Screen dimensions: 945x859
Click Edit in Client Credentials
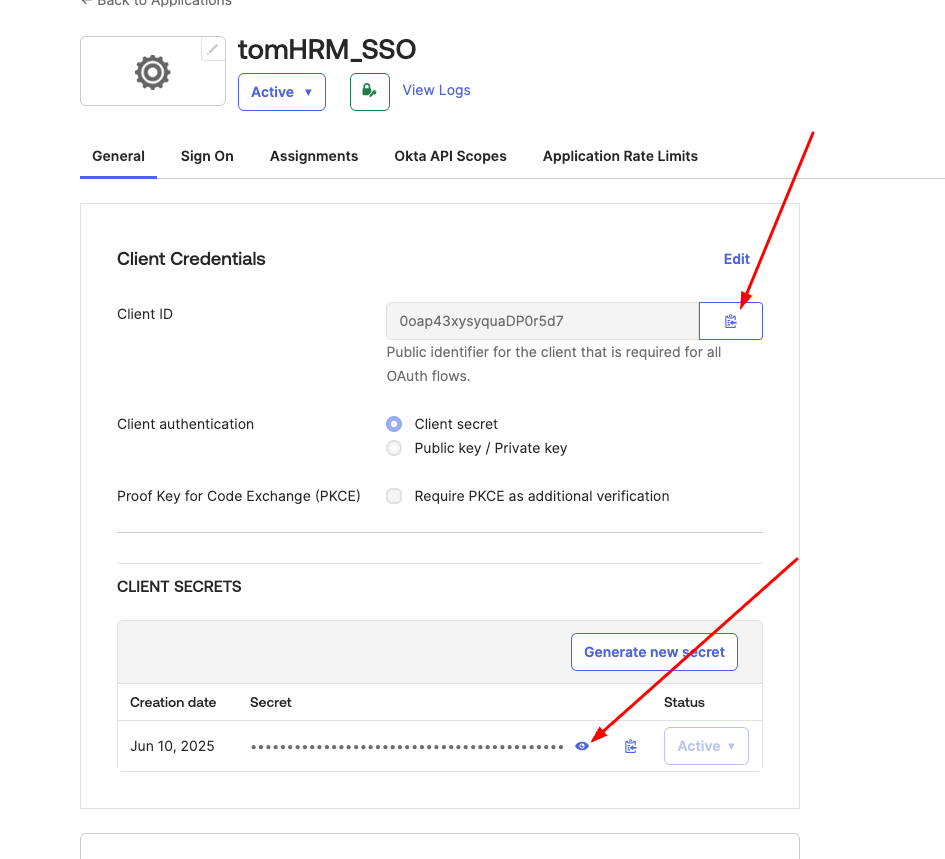(x=736, y=259)
